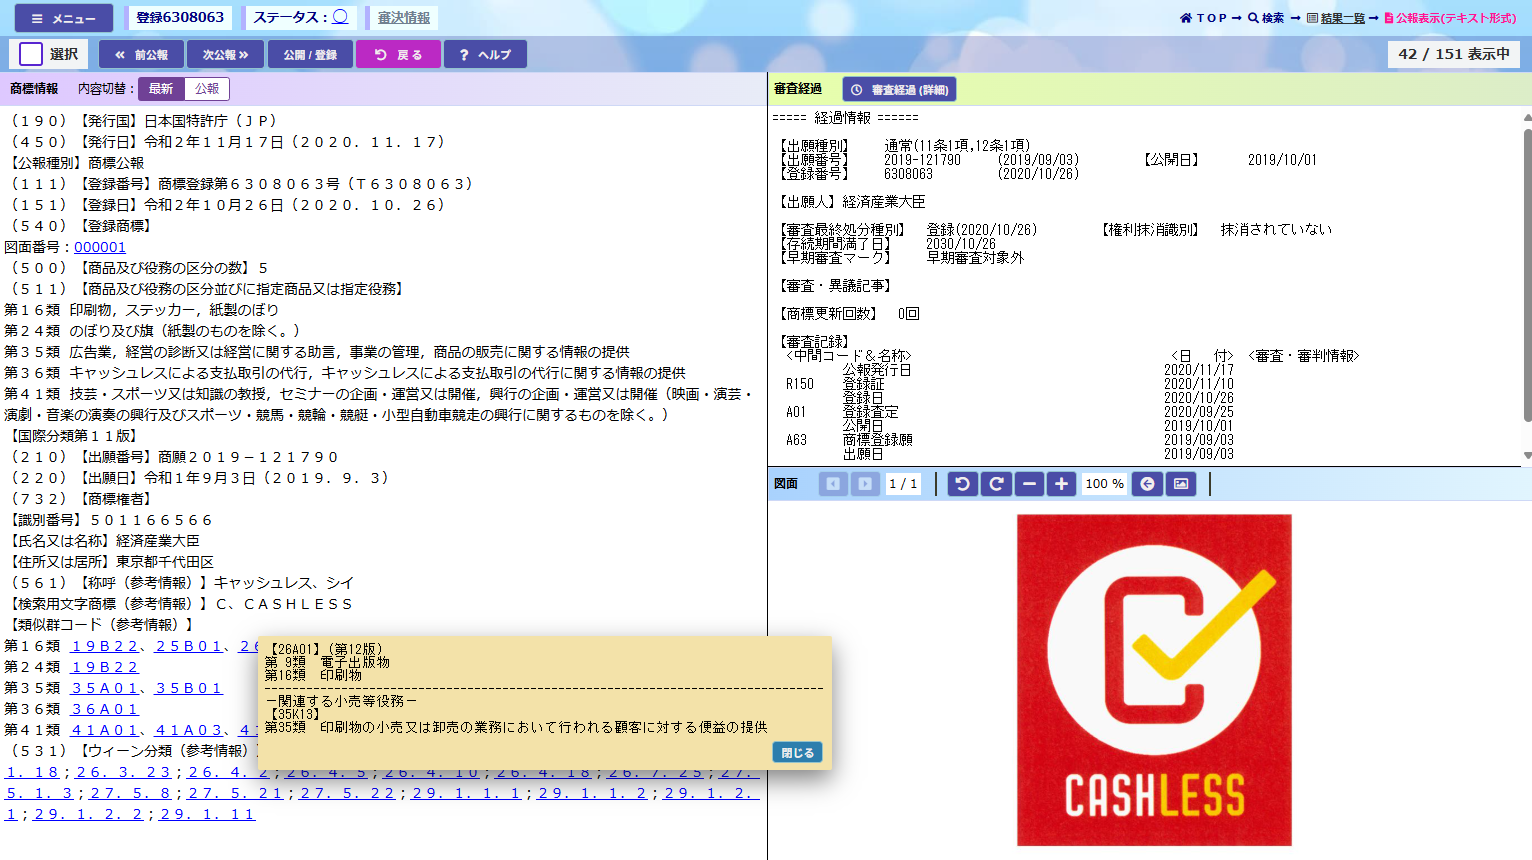Open similar group code 36A01 link
This screenshot has width=1532, height=860.
[104, 709]
